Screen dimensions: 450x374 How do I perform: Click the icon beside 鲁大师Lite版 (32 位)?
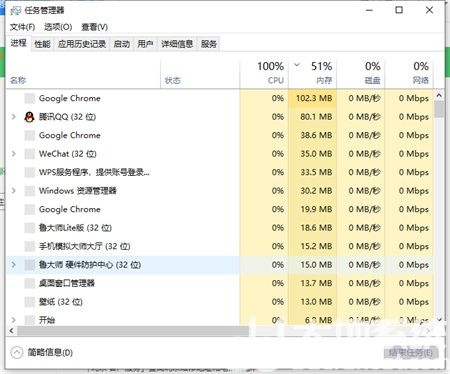(x=30, y=228)
